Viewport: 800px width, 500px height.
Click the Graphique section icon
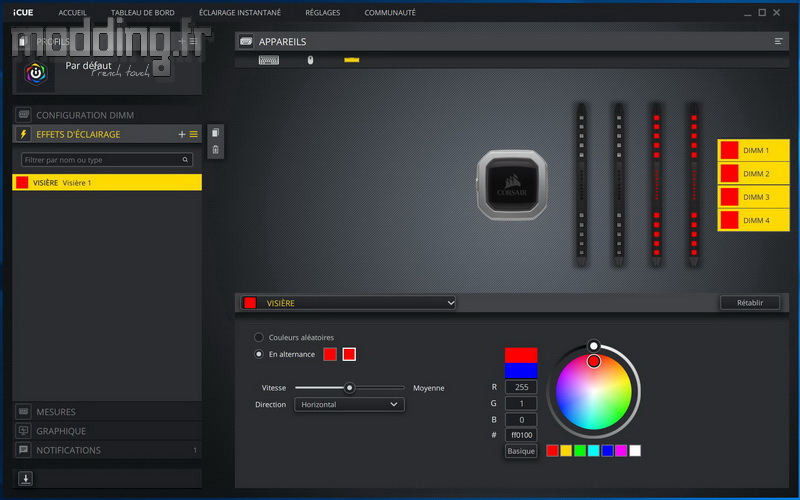[x=23, y=431]
